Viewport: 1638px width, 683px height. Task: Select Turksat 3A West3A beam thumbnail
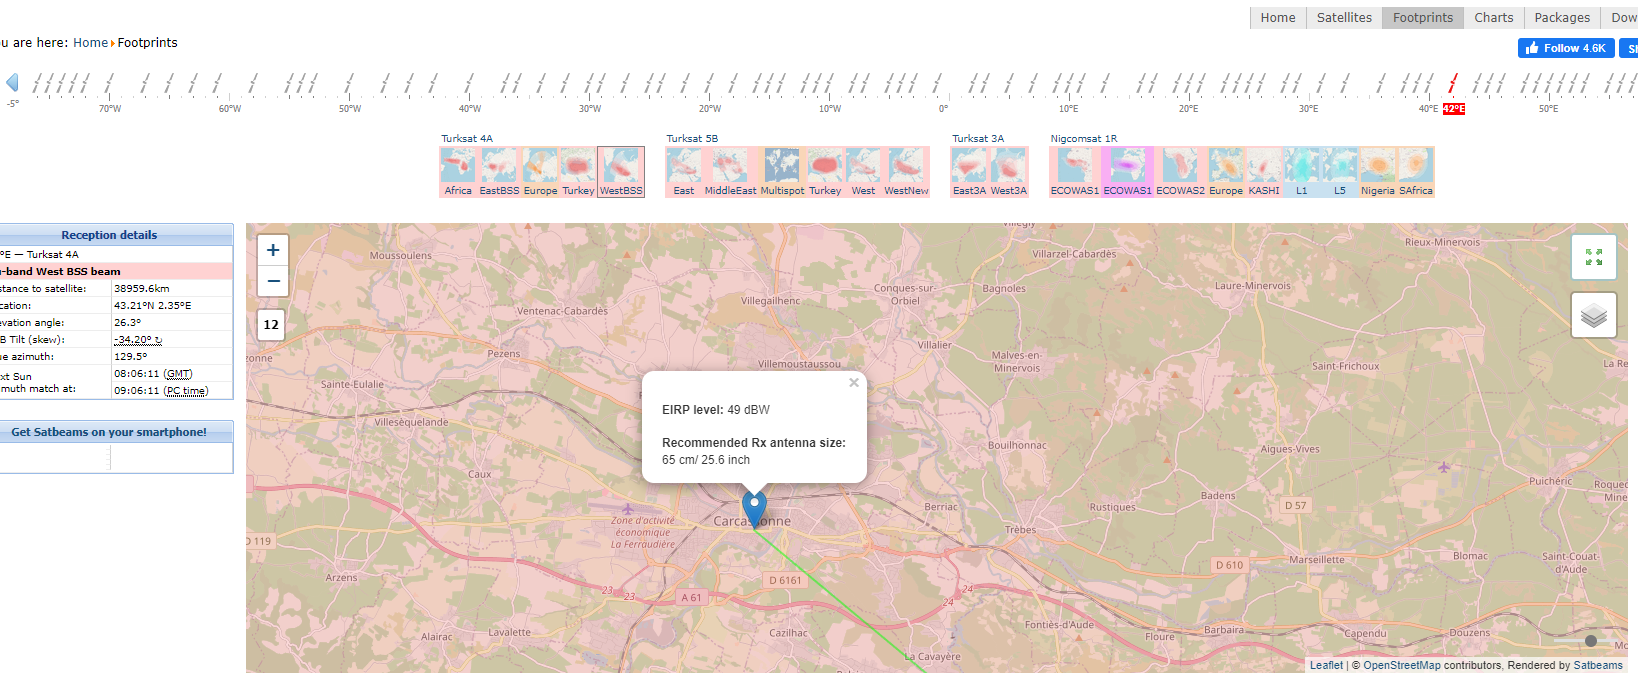click(1008, 172)
